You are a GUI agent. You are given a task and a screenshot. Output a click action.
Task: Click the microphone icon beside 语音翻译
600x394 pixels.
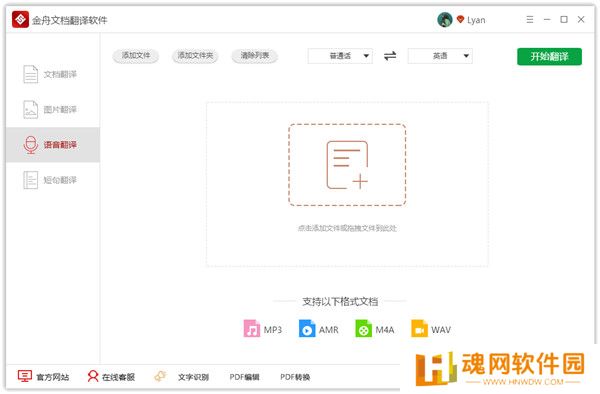[x=31, y=145]
